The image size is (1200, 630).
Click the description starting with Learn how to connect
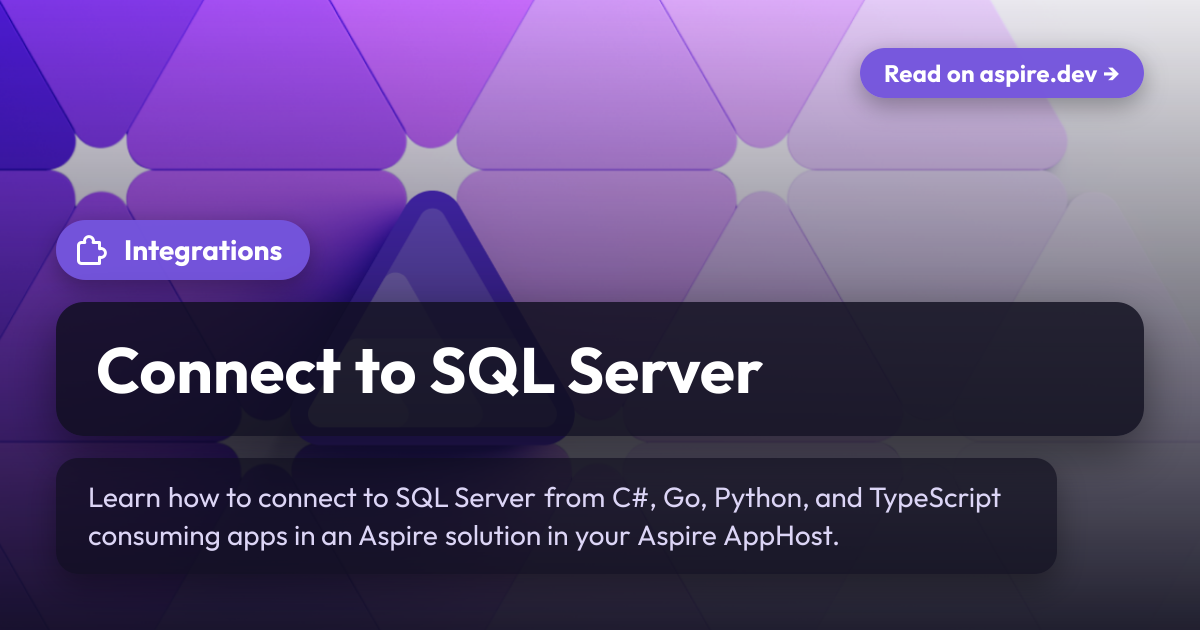pos(545,516)
